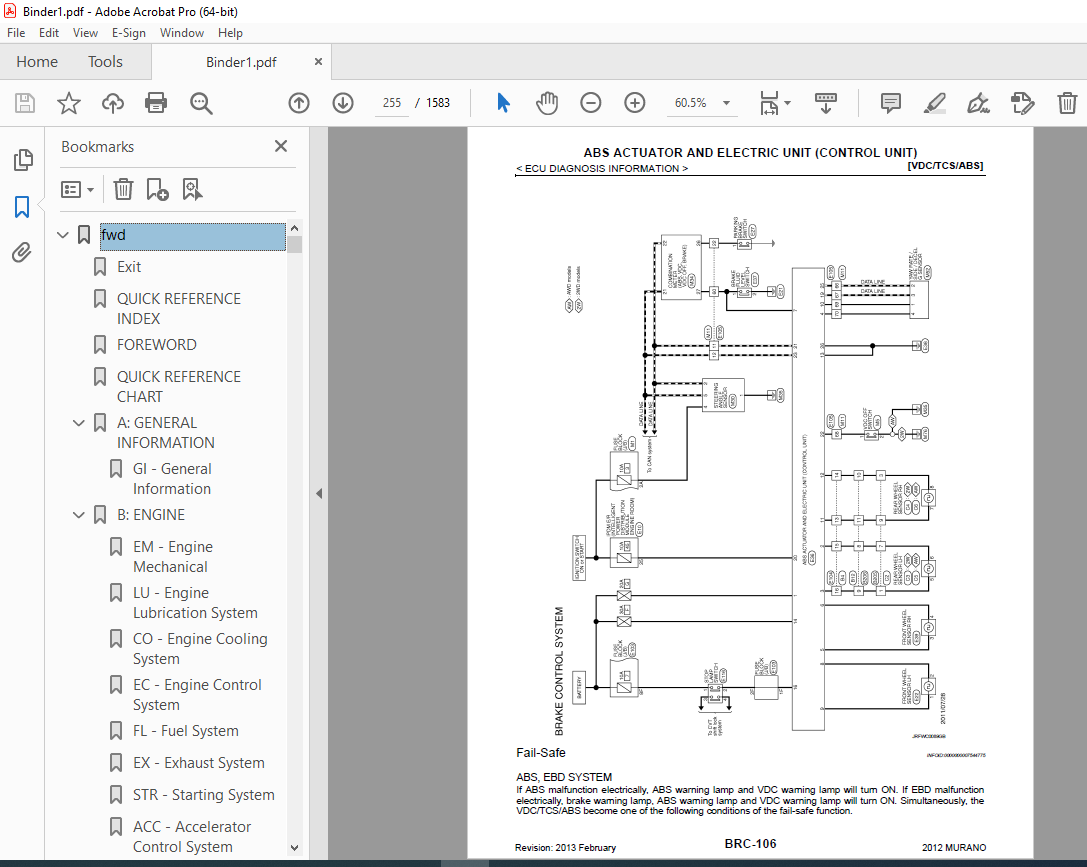1087x867 pixels.
Task: Open the STR - Starting System bookmark
Action: click(x=204, y=795)
